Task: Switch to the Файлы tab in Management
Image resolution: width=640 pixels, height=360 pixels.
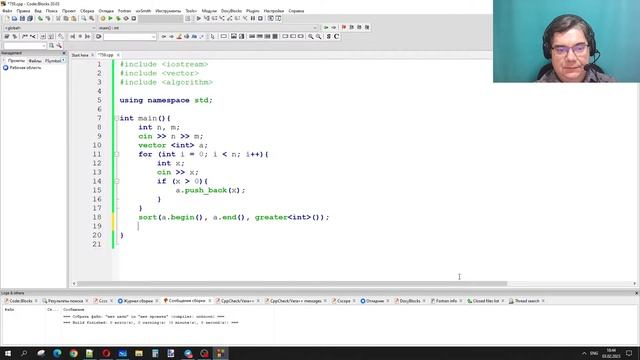Action: pos(35,61)
